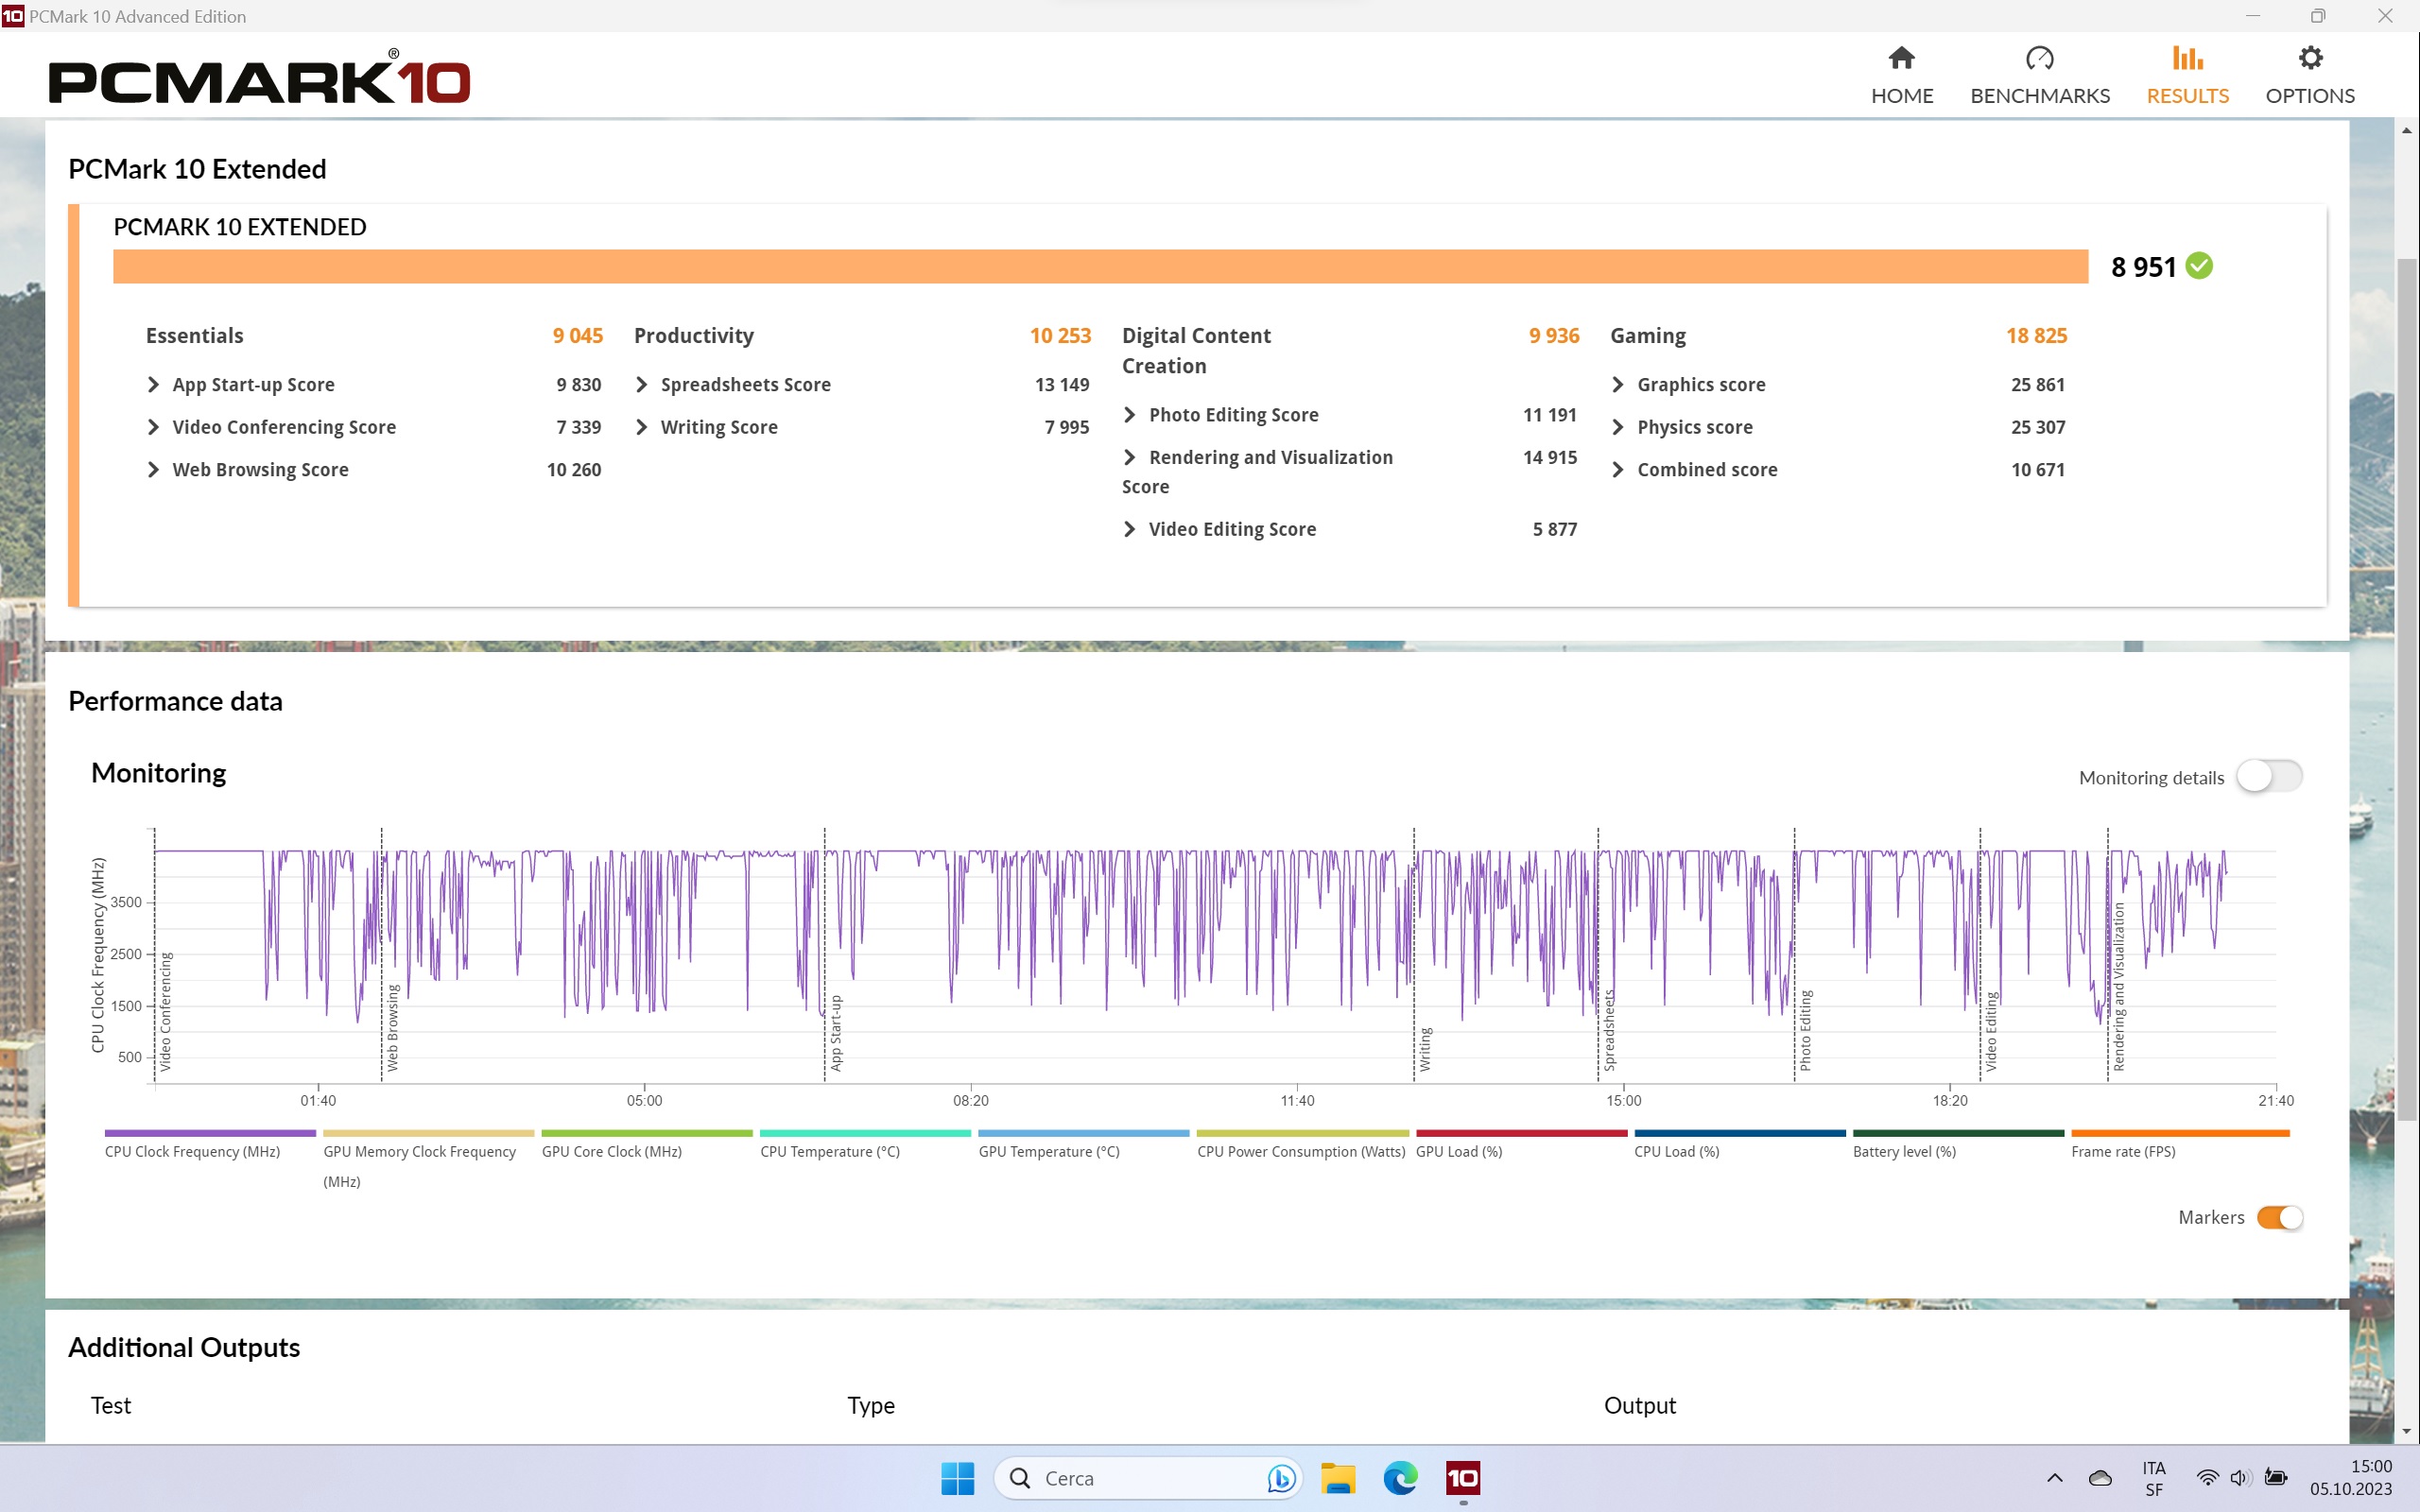This screenshot has height=1512, width=2420.
Task: Click the overall score 8 951
Action: pyautogui.click(x=2143, y=267)
